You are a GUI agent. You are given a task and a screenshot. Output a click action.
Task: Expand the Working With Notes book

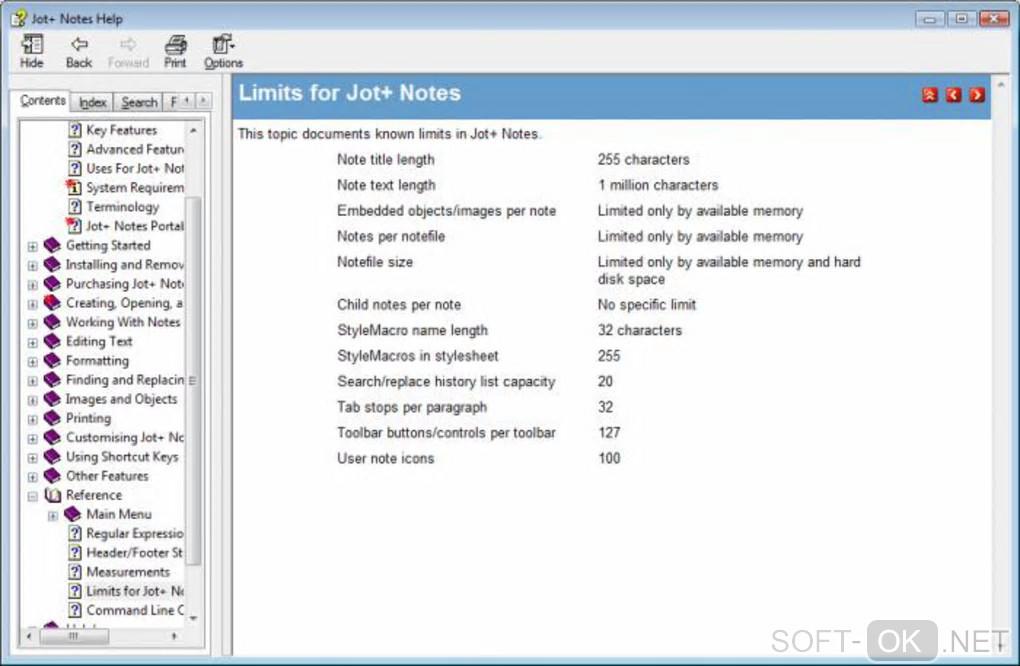click(33, 323)
